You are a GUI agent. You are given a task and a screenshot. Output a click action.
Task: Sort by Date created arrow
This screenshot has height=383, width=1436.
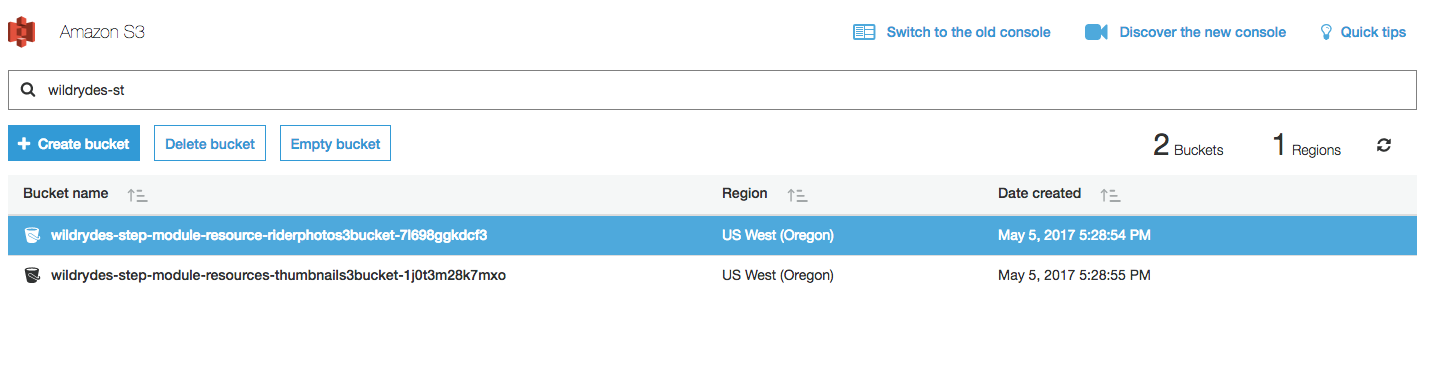tap(1110, 195)
